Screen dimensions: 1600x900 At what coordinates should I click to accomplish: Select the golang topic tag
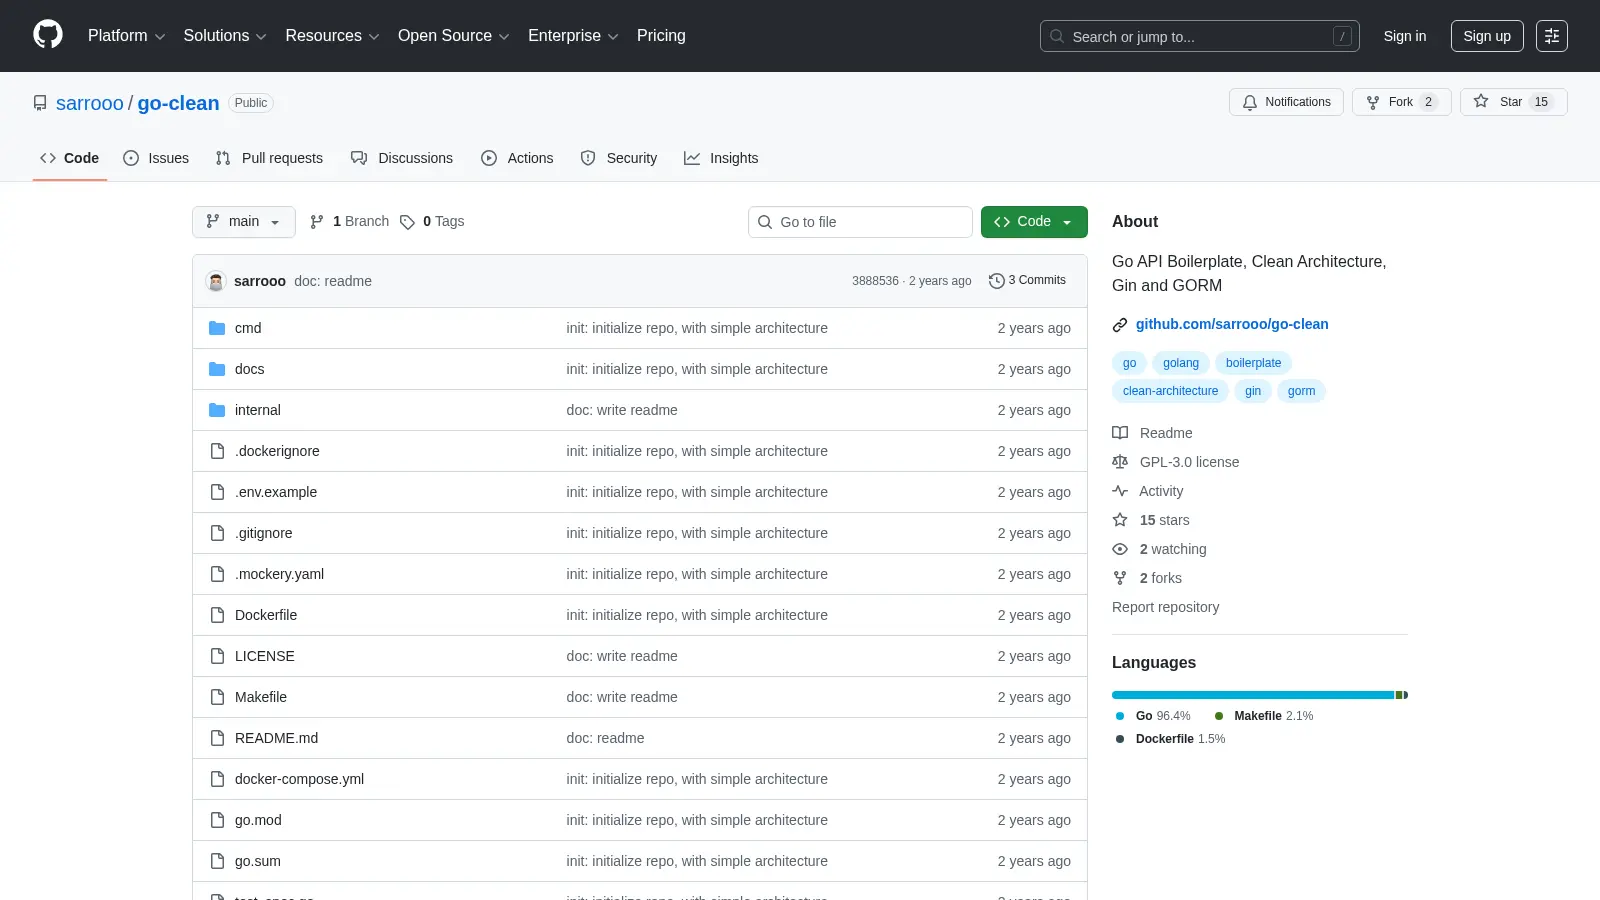[1181, 363]
